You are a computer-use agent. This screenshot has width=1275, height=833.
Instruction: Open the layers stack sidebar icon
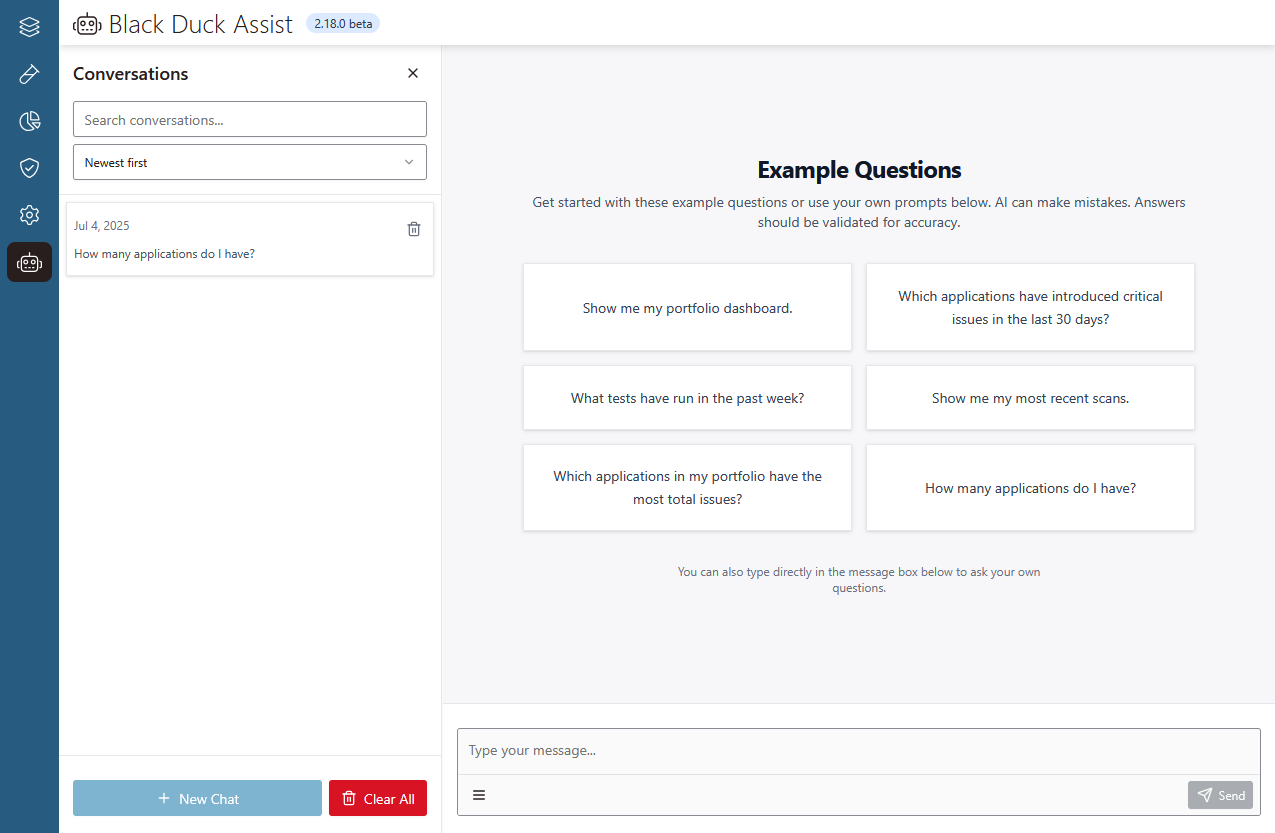pyautogui.click(x=29, y=27)
